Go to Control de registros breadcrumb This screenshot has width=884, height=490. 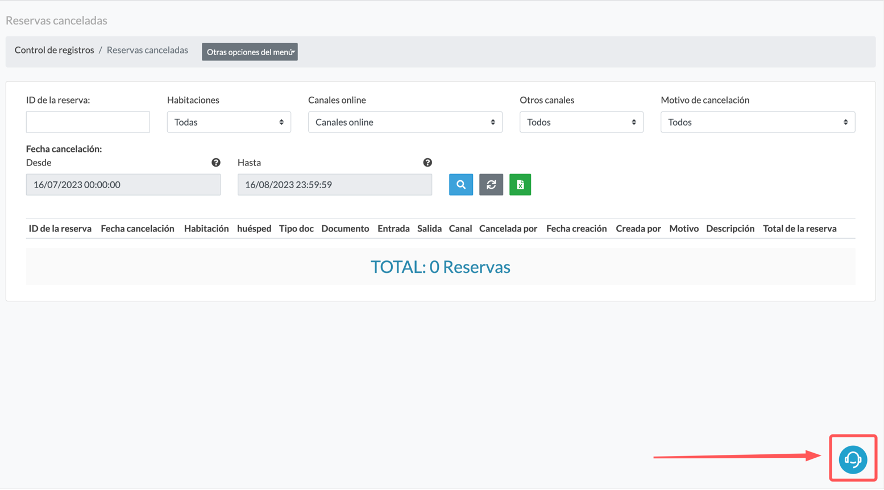[x=54, y=50]
